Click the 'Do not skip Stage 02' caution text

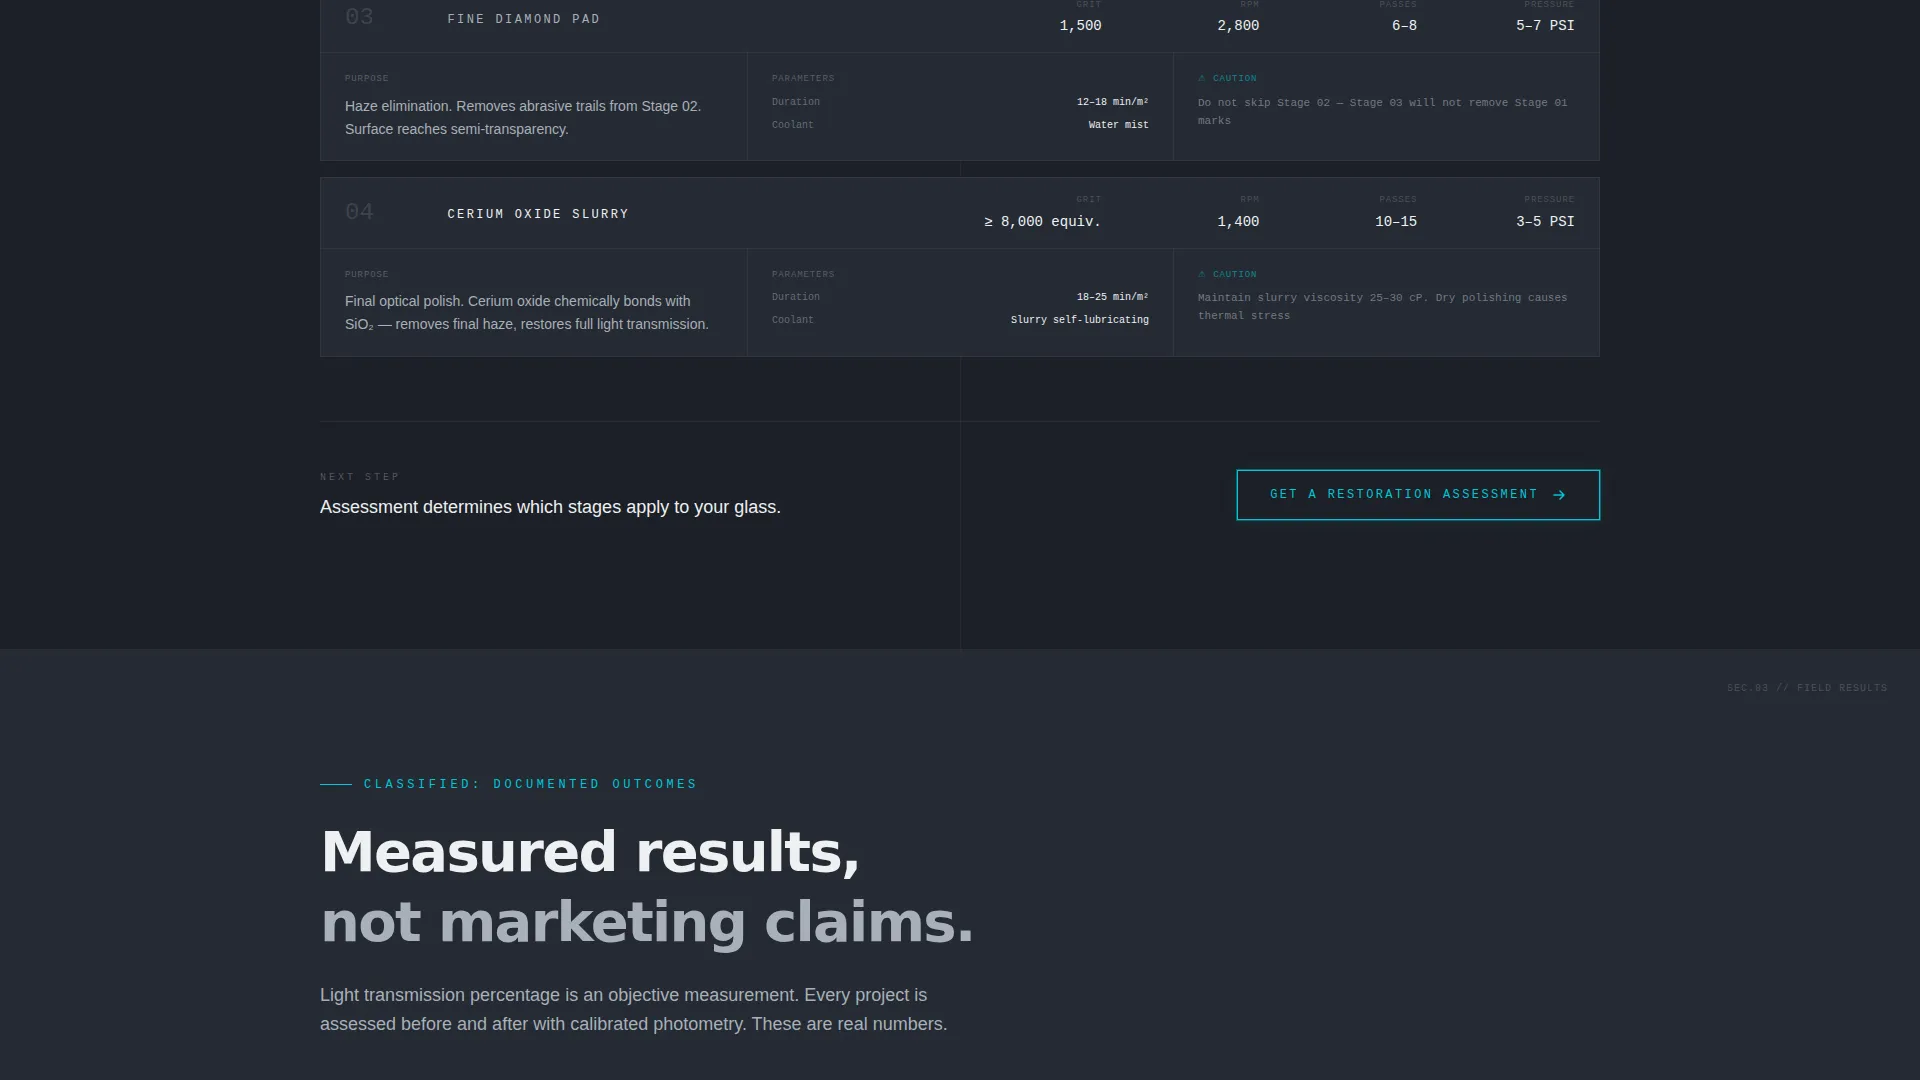[x=1383, y=112]
